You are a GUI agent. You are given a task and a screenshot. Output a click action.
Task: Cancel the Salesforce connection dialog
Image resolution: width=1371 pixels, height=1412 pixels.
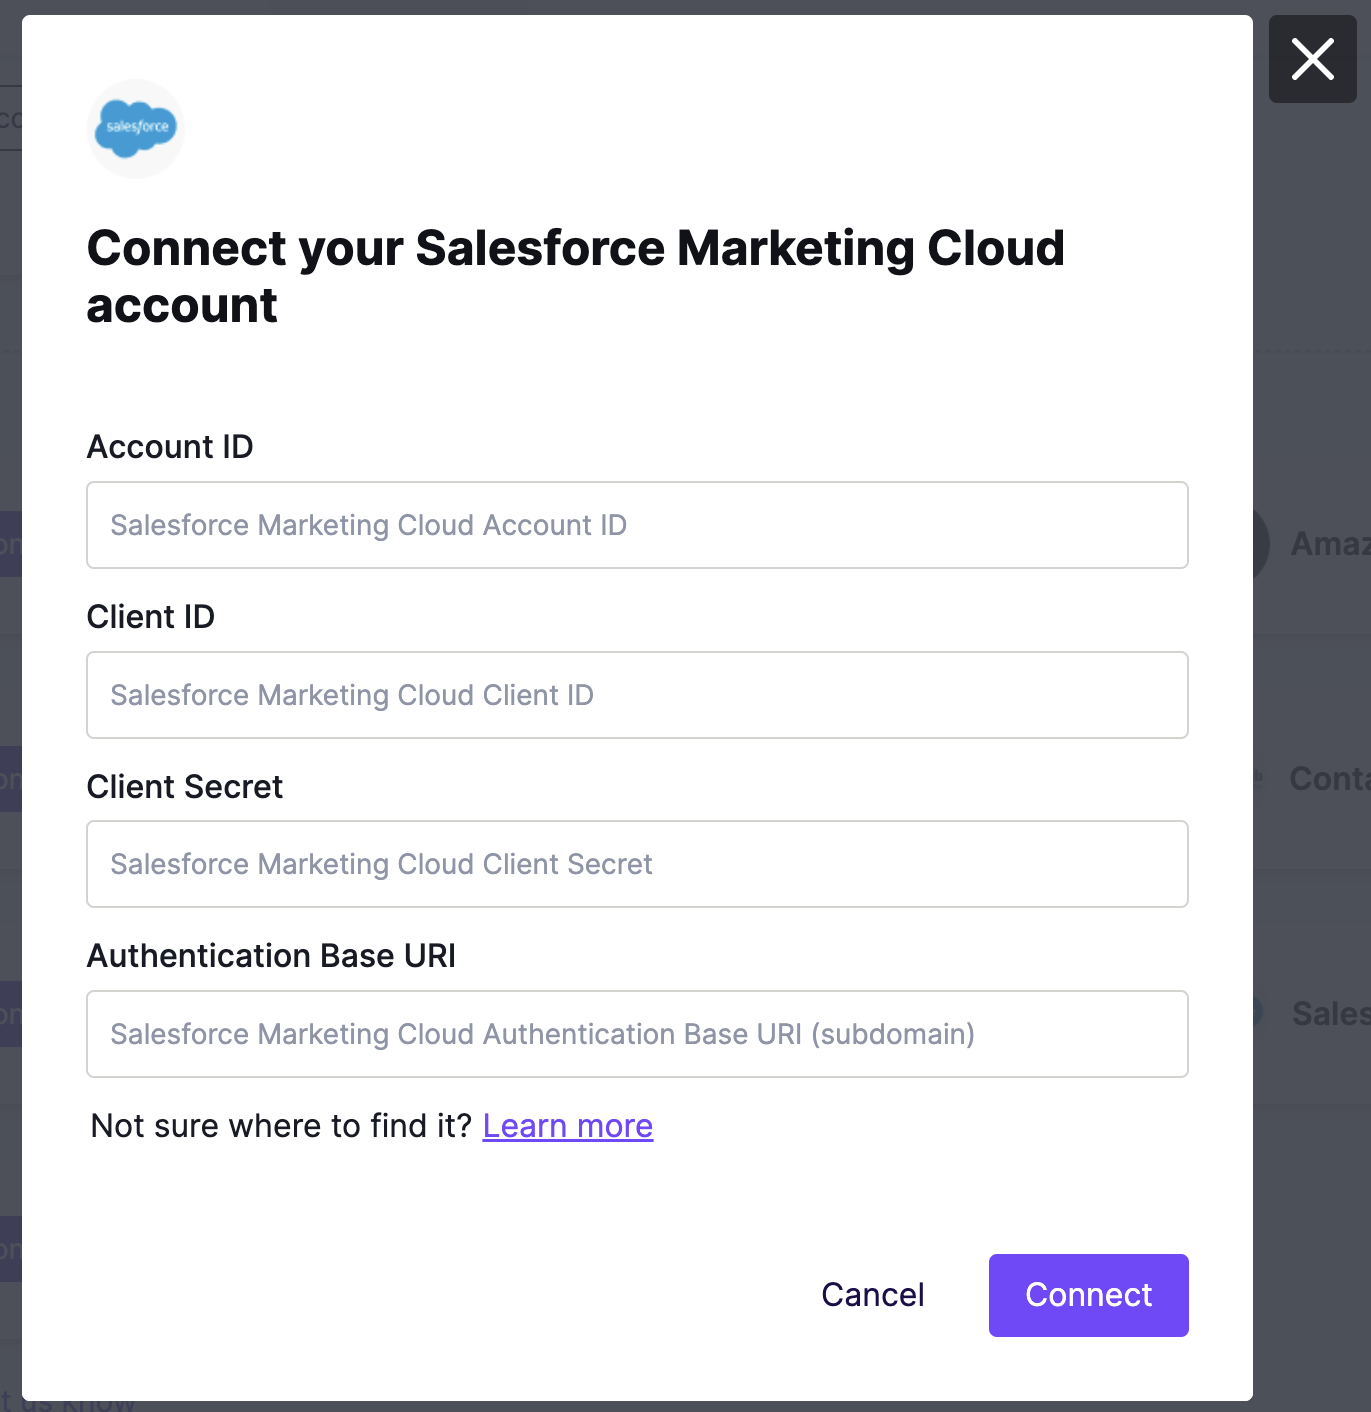pos(873,1295)
